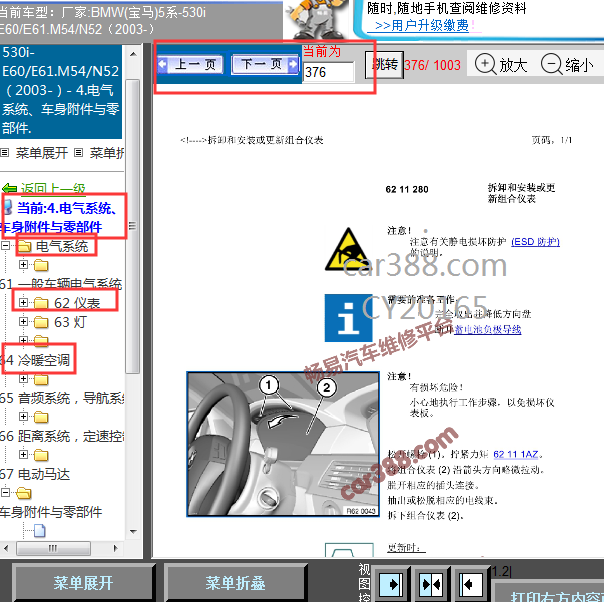The width and height of the screenshot is (604, 602).
Task: Click sidebar horizontal scrollbar right arrow
Action: (116, 548)
